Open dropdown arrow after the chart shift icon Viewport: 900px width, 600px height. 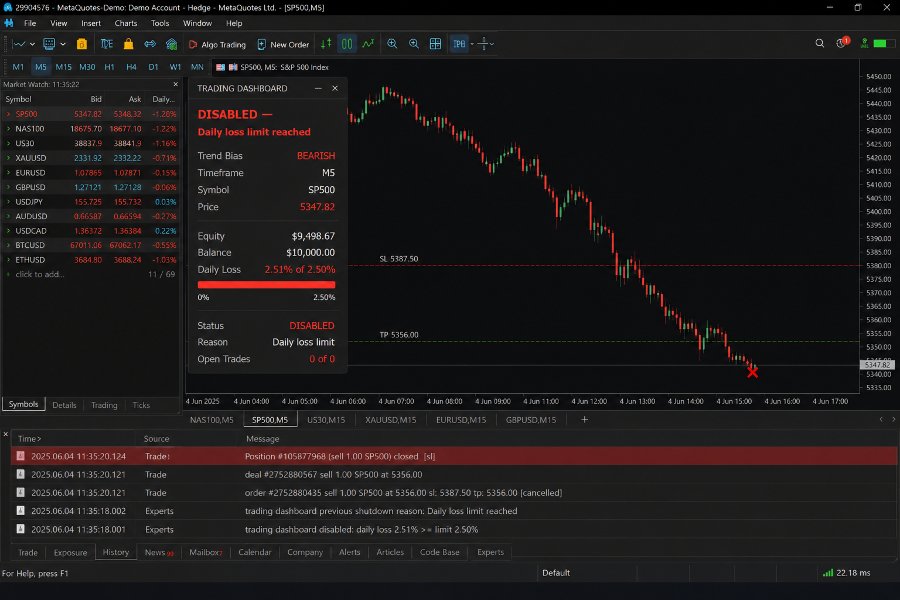tap(472, 44)
